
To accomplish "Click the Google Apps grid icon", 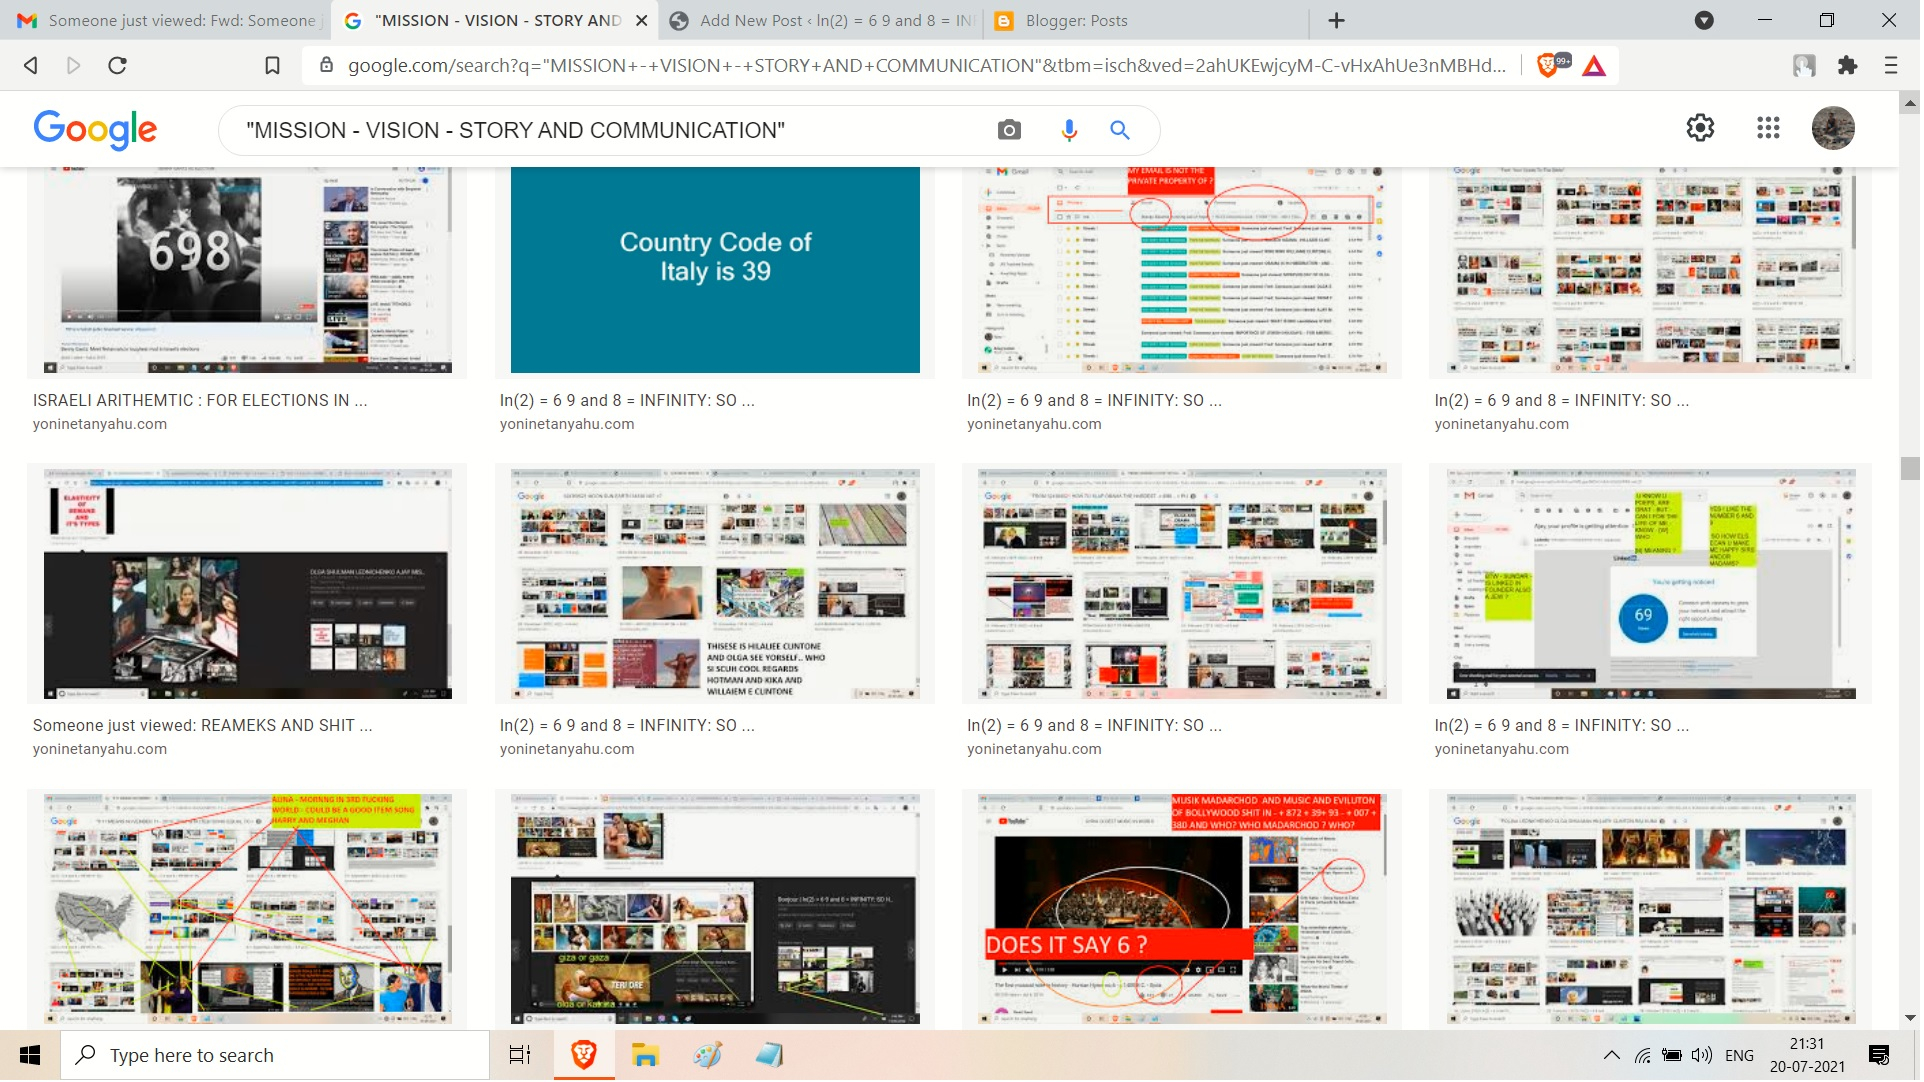I will click(x=1767, y=128).
